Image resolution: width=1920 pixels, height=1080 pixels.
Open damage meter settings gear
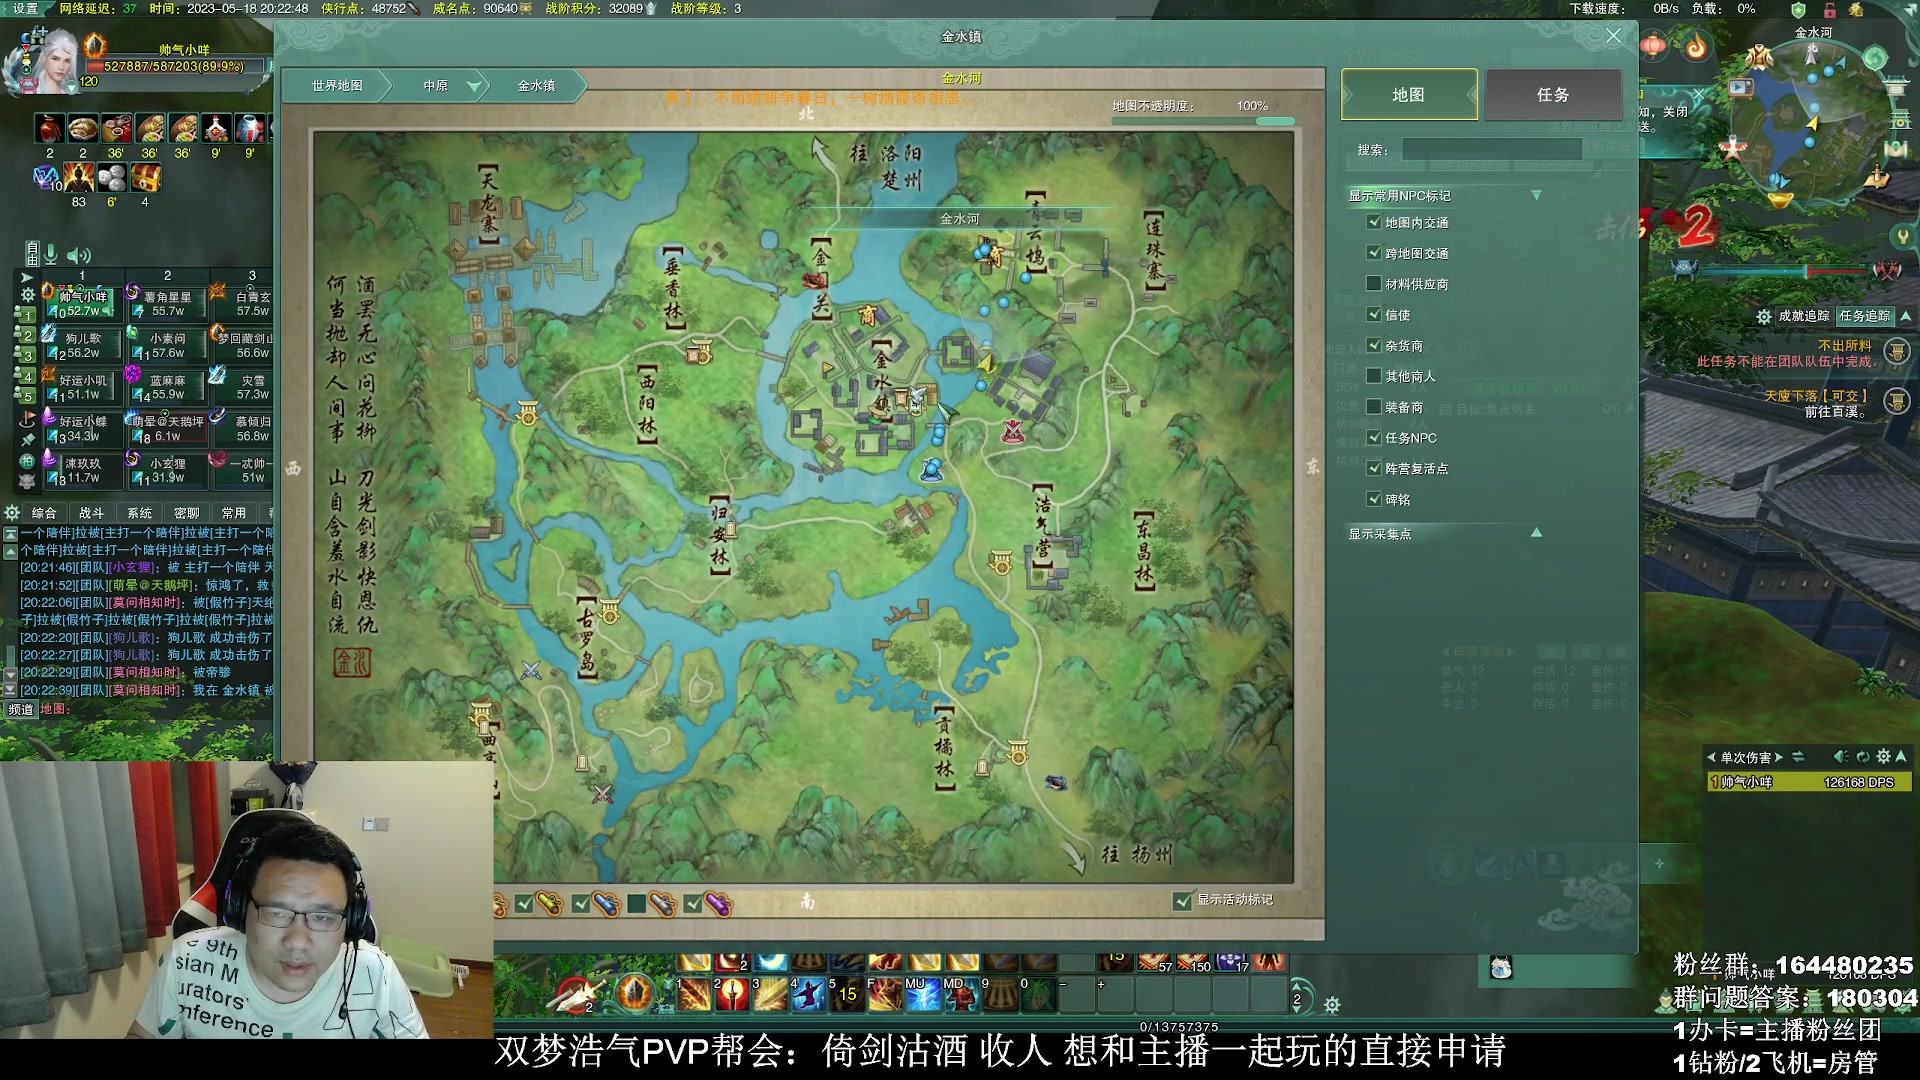1883,757
